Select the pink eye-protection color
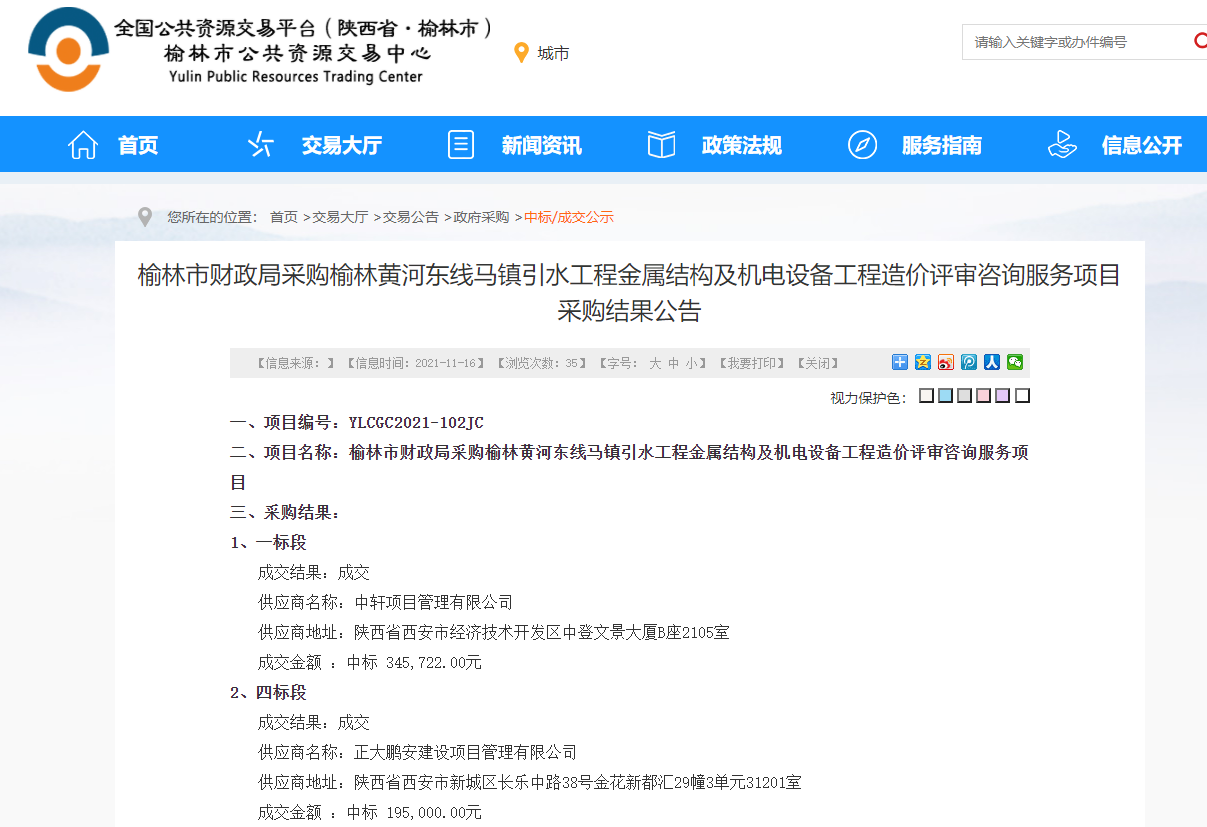Viewport: 1207px width, 827px height. coord(983,396)
